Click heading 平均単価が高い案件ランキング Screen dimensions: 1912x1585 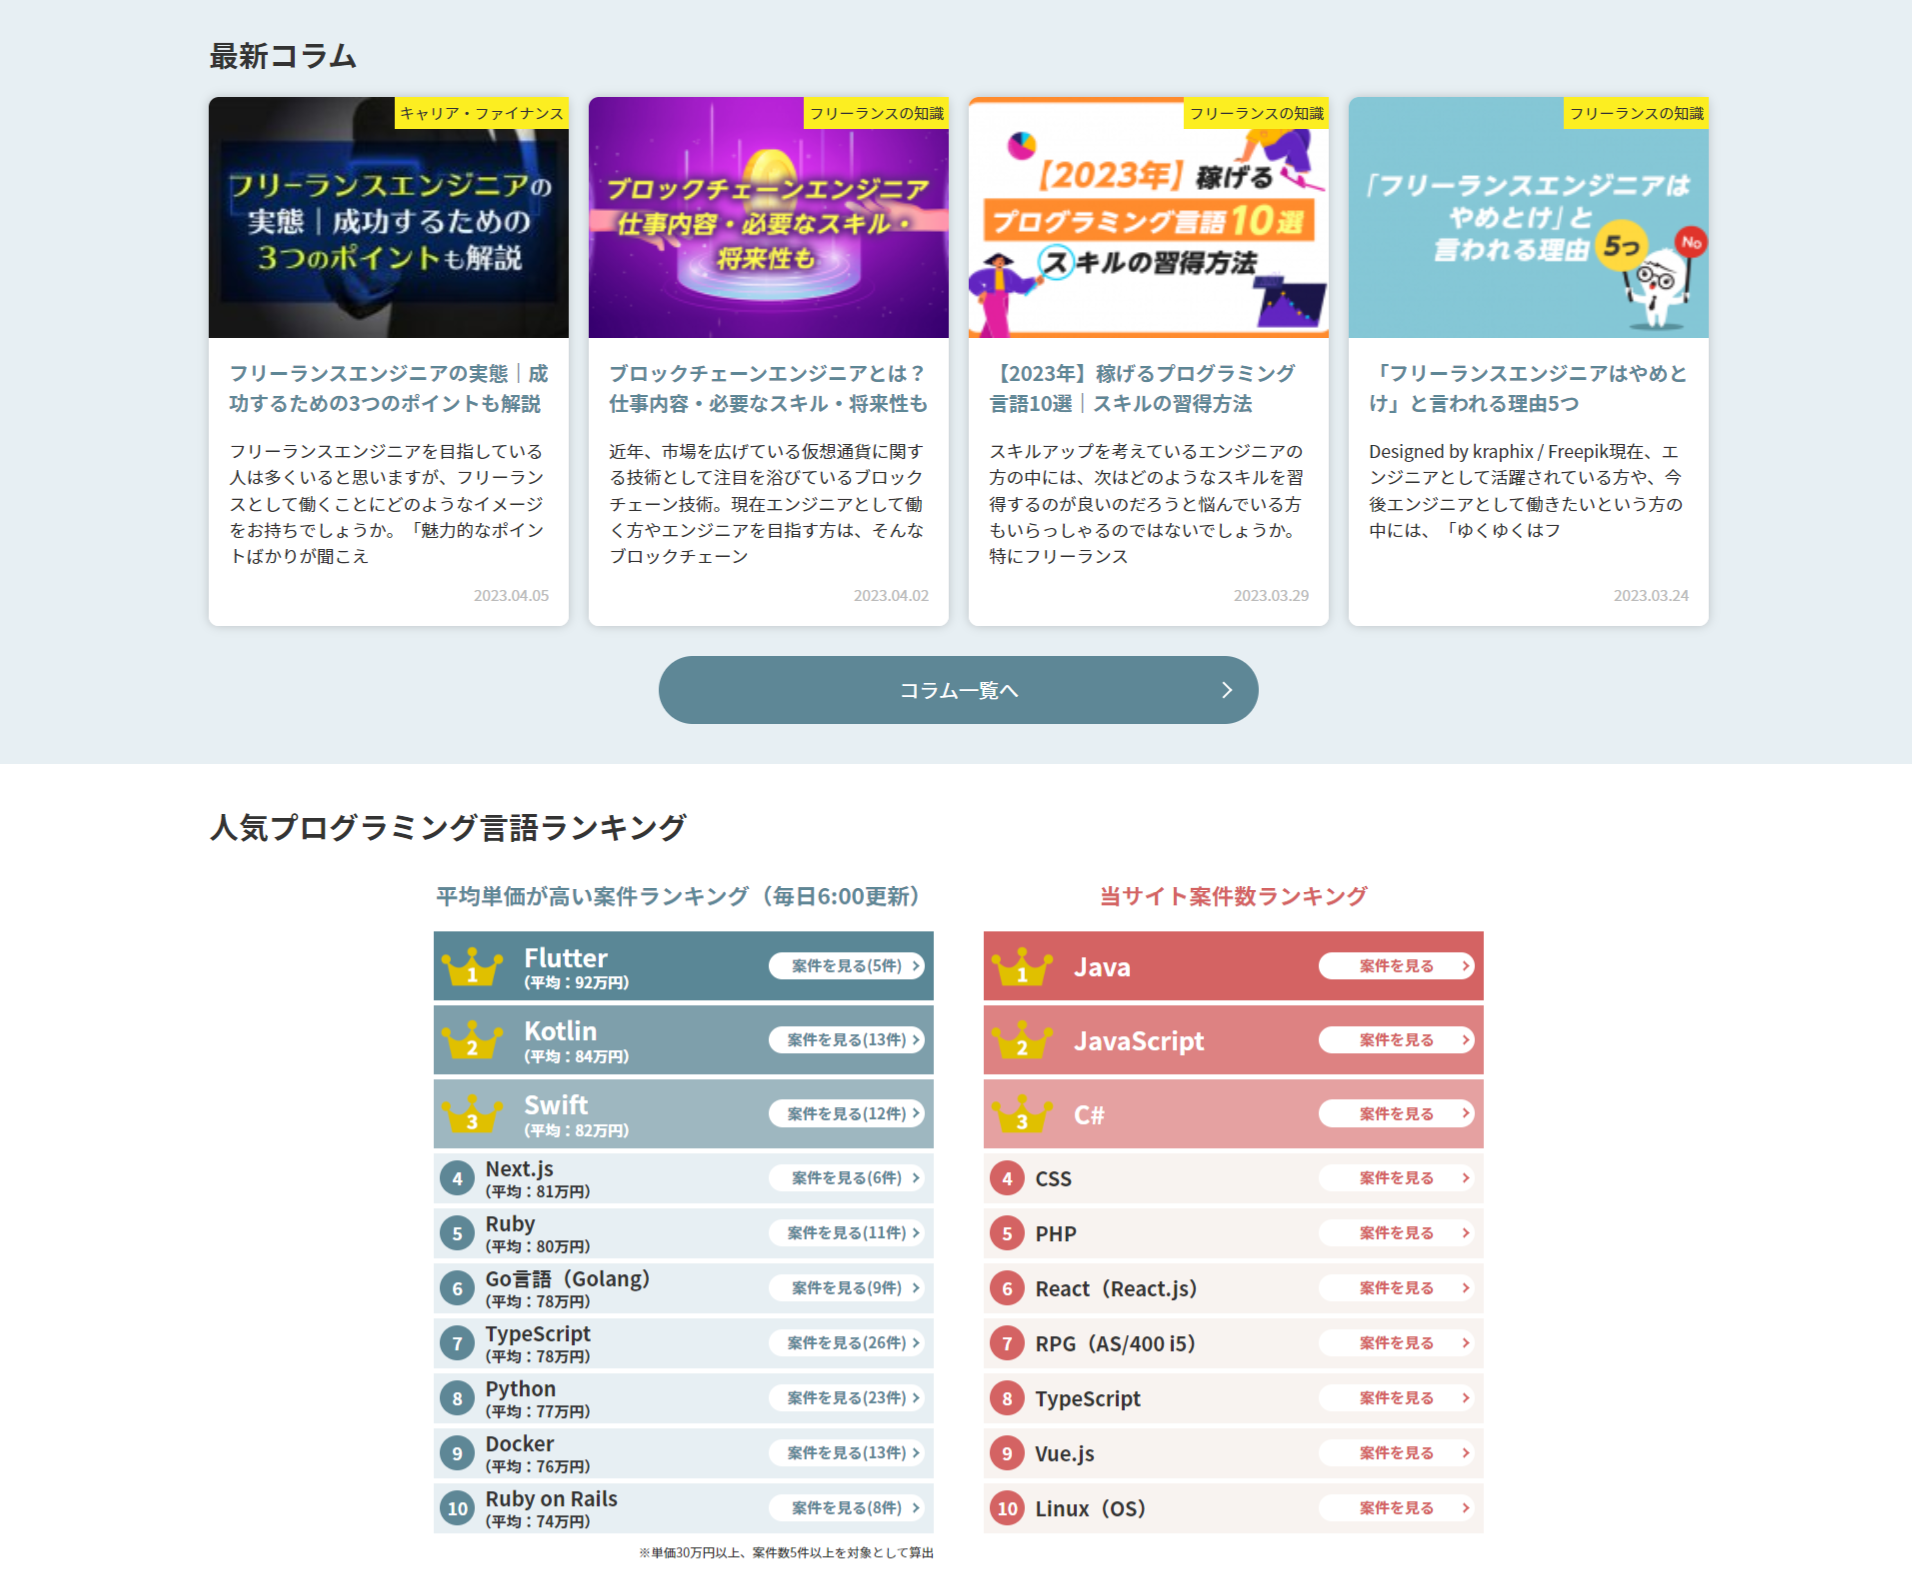point(678,896)
